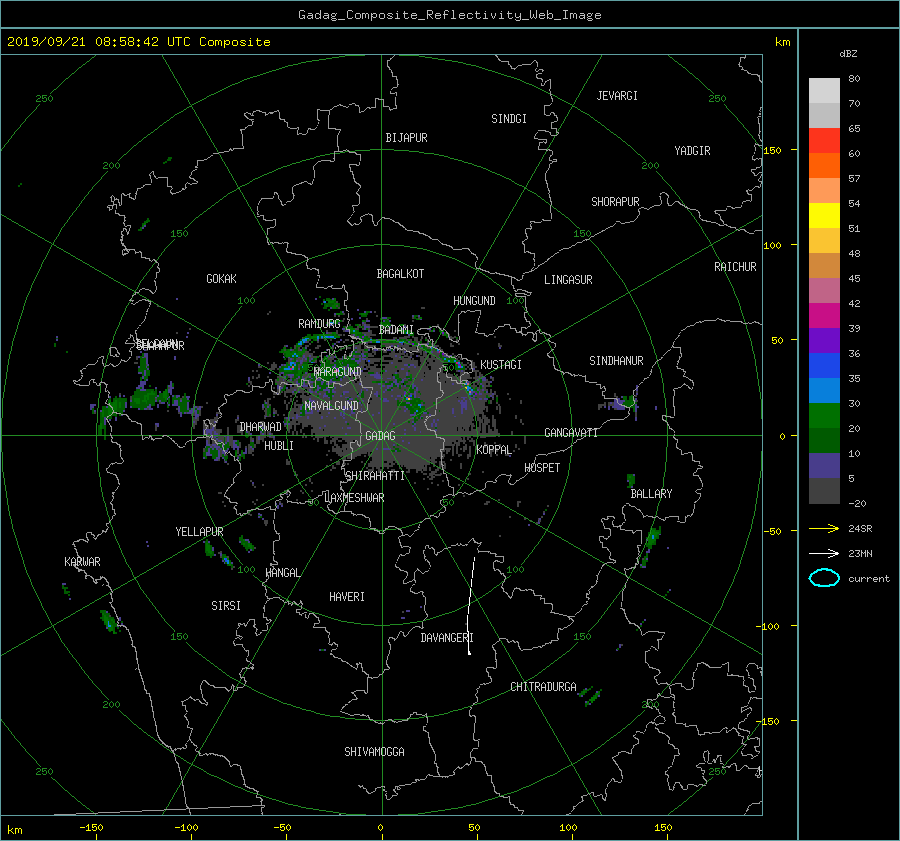Choose the purple 36 dBZ legend swatch
The image size is (900, 841).
click(x=824, y=341)
